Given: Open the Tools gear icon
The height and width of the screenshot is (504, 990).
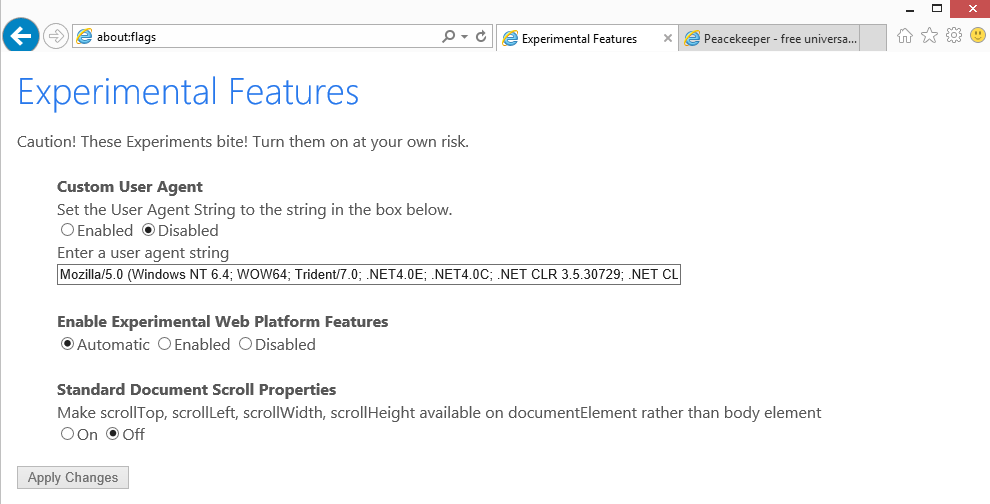Looking at the screenshot, I should pyautogui.click(x=954, y=35).
